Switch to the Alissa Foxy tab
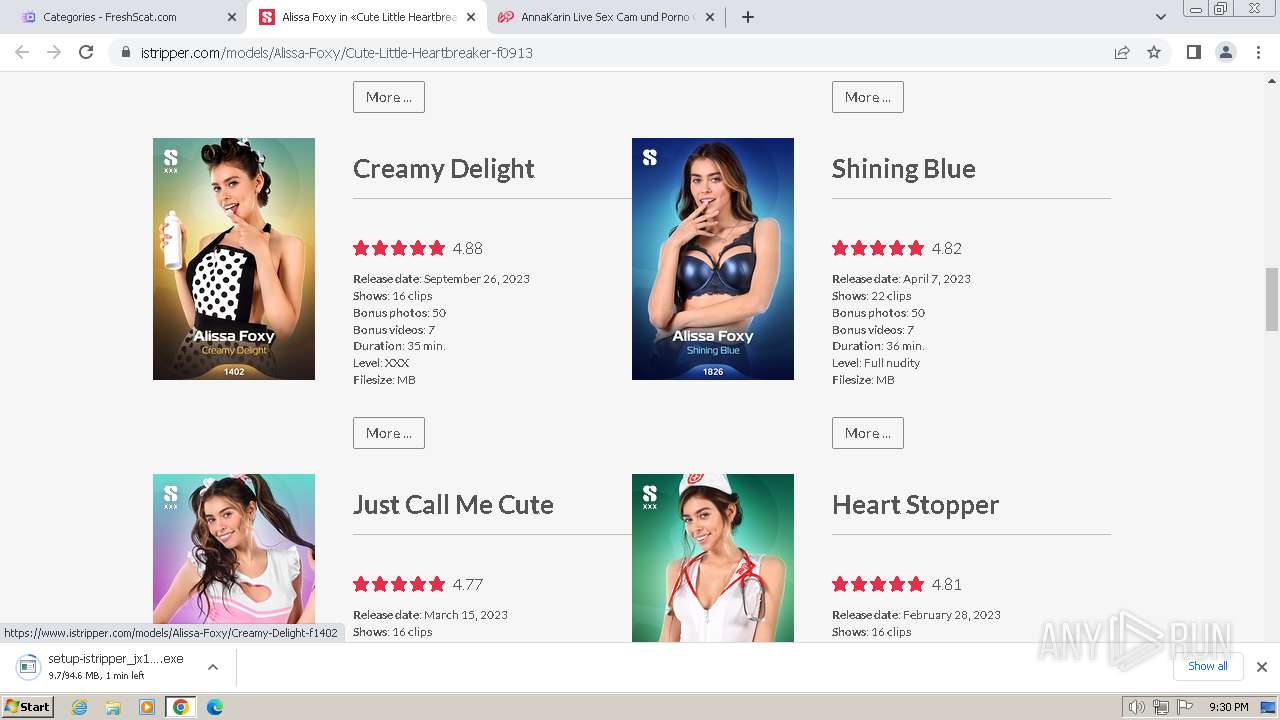This screenshot has width=1280, height=720. click(x=366, y=17)
